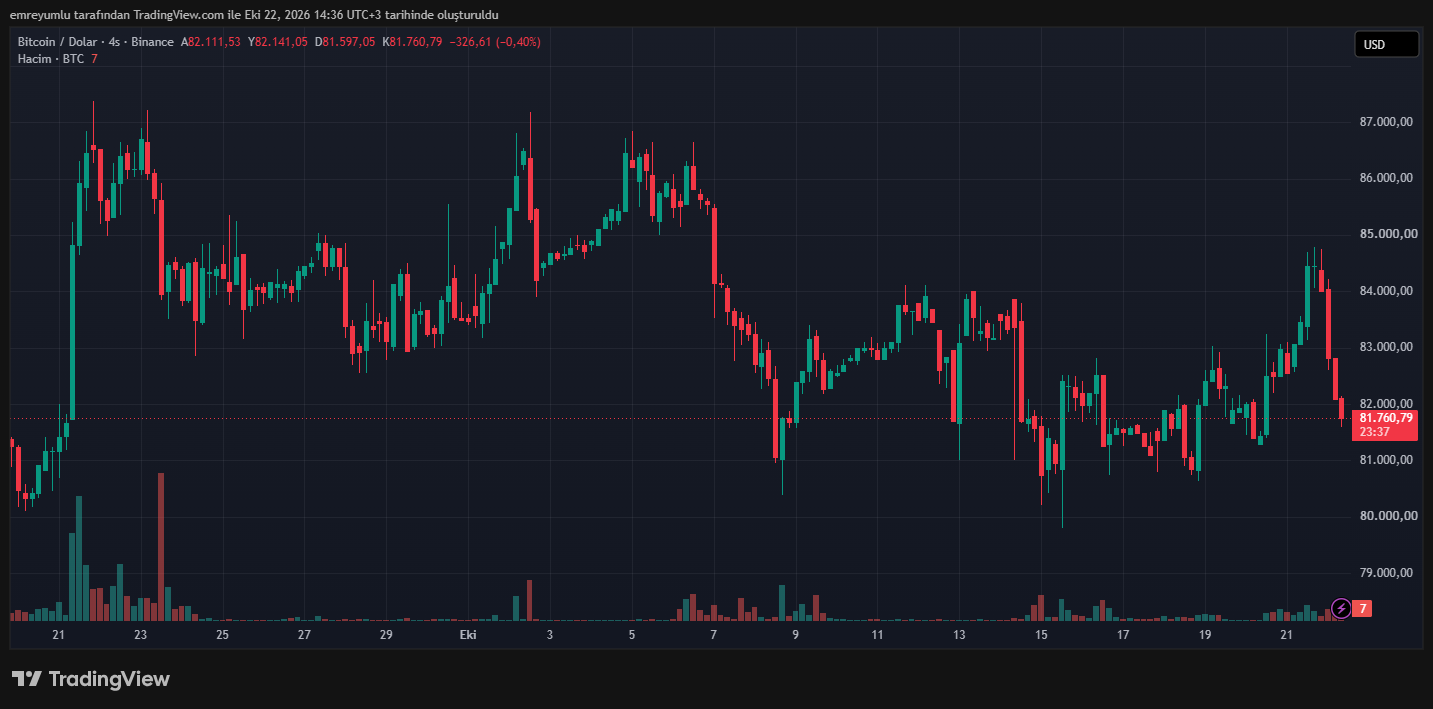This screenshot has height=709, width=1433.
Task: Click the 82.000,00 price axis label
Action: coord(1386,403)
